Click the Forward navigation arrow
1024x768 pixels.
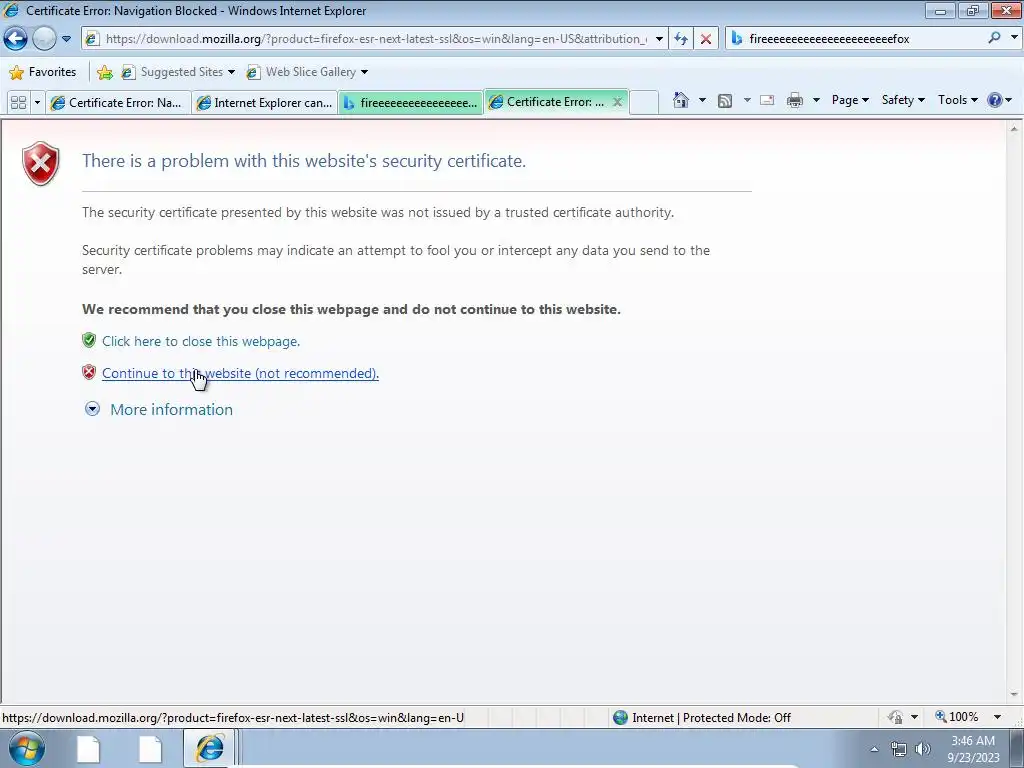point(44,39)
